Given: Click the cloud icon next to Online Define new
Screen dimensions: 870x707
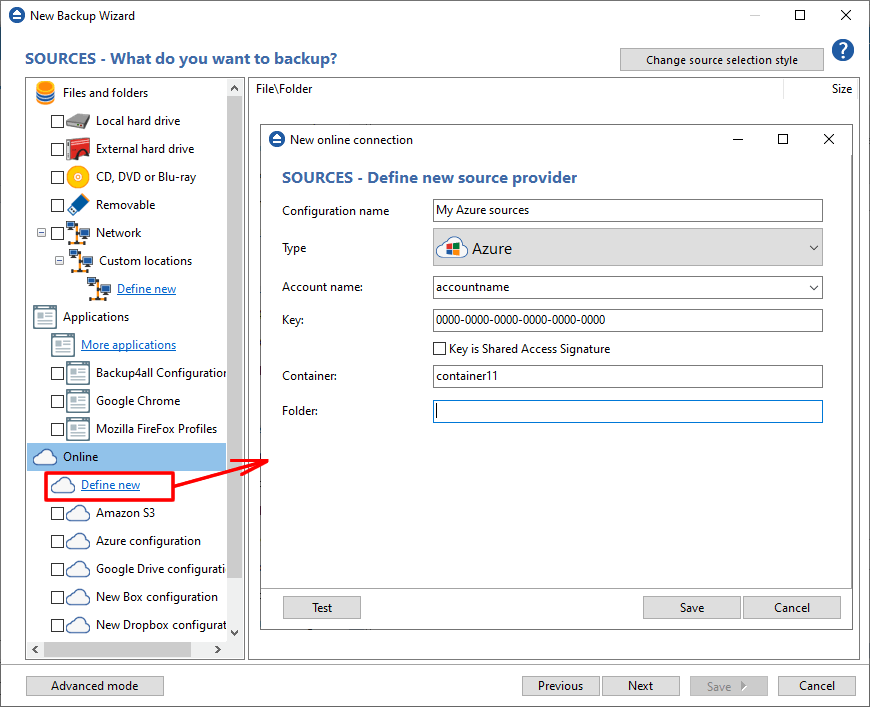Looking at the screenshot, I should 63,485.
